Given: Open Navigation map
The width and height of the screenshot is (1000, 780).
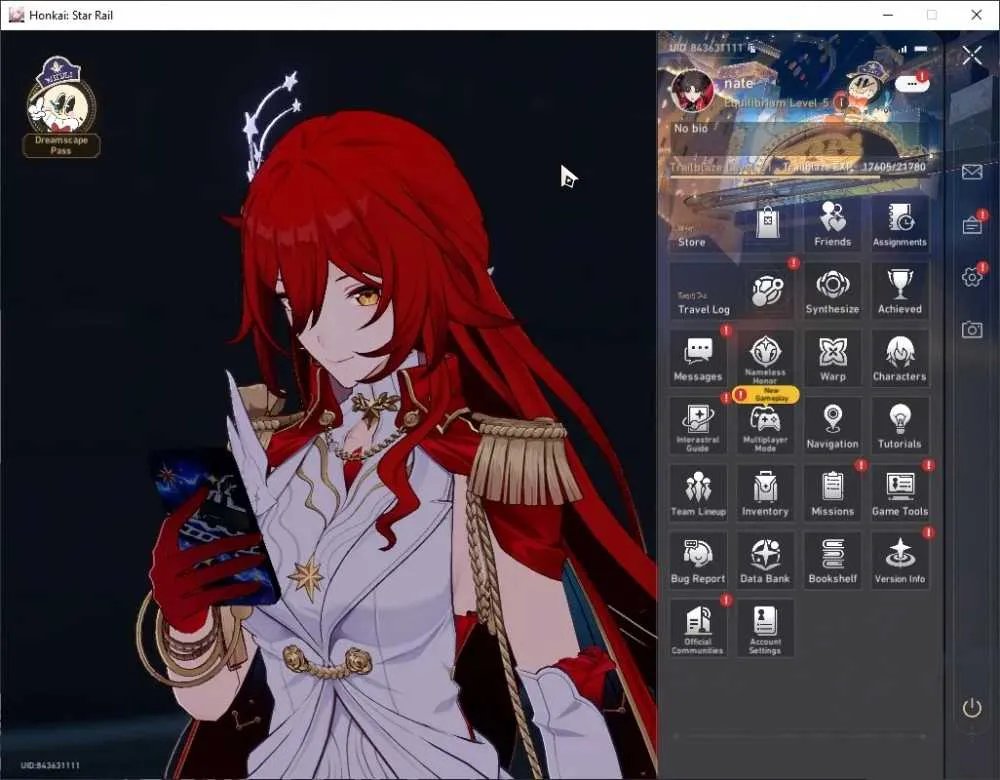Looking at the screenshot, I should [x=832, y=426].
